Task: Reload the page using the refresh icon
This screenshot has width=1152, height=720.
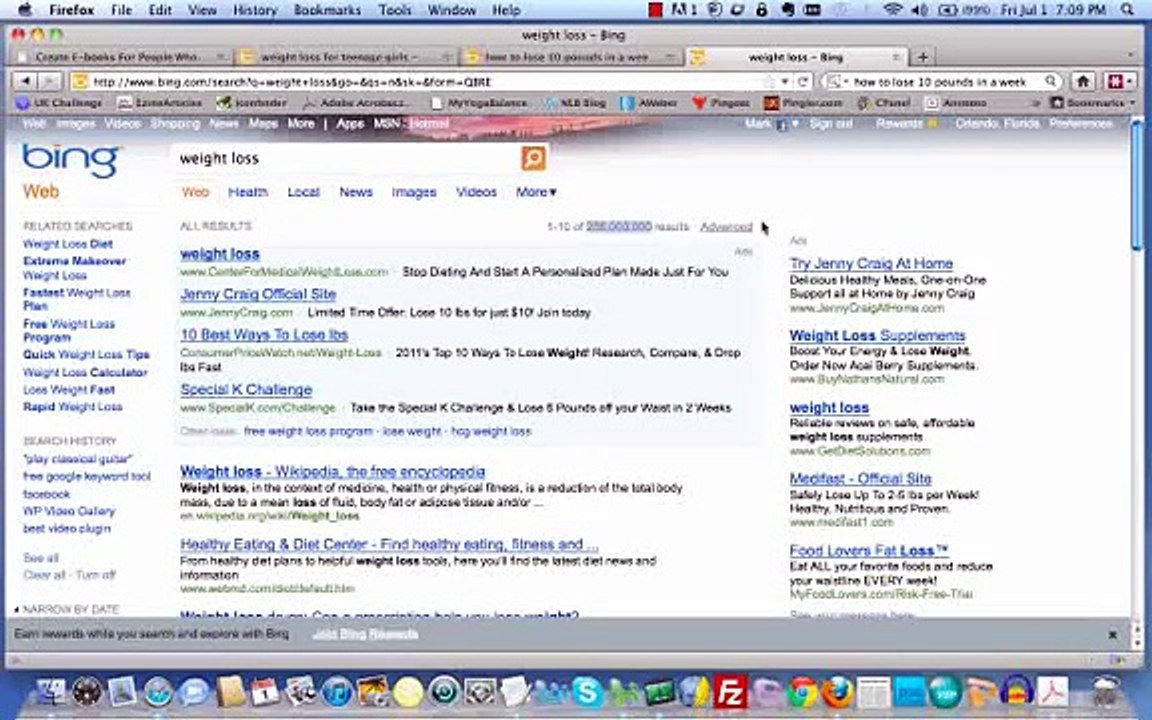Action: pyautogui.click(x=802, y=82)
